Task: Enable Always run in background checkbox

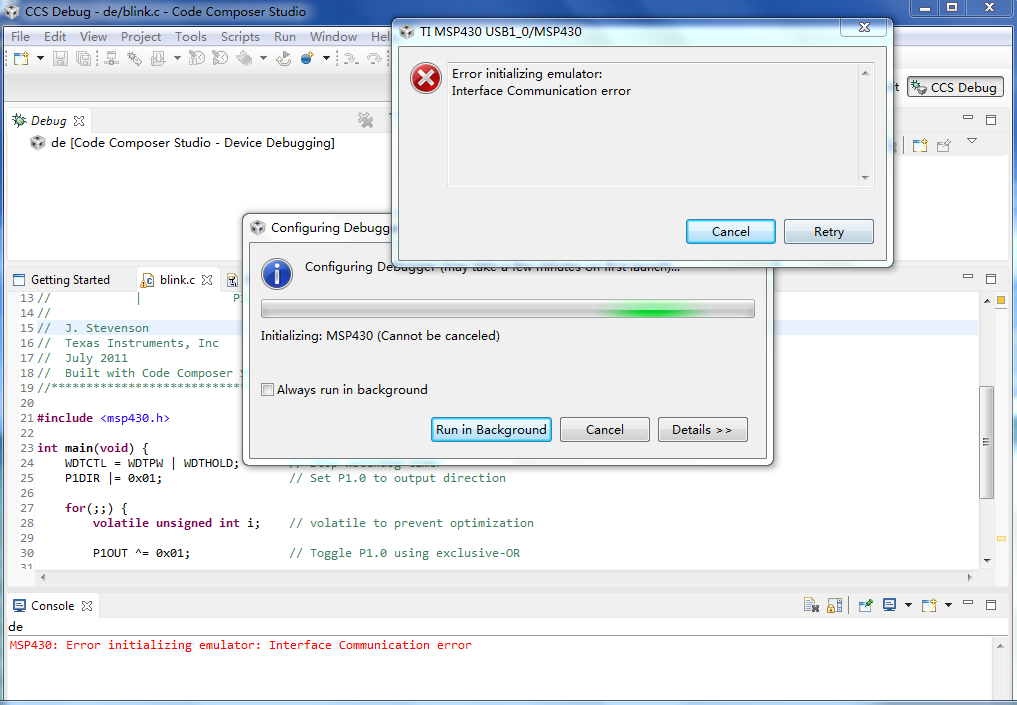Action: 267,390
